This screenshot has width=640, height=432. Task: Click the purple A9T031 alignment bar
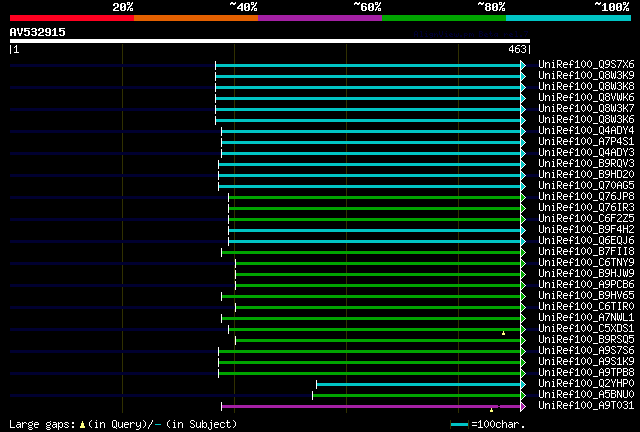(x=371, y=406)
